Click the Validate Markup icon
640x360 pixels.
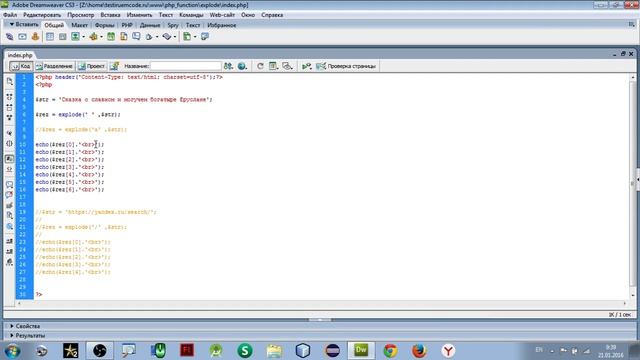[307, 66]
